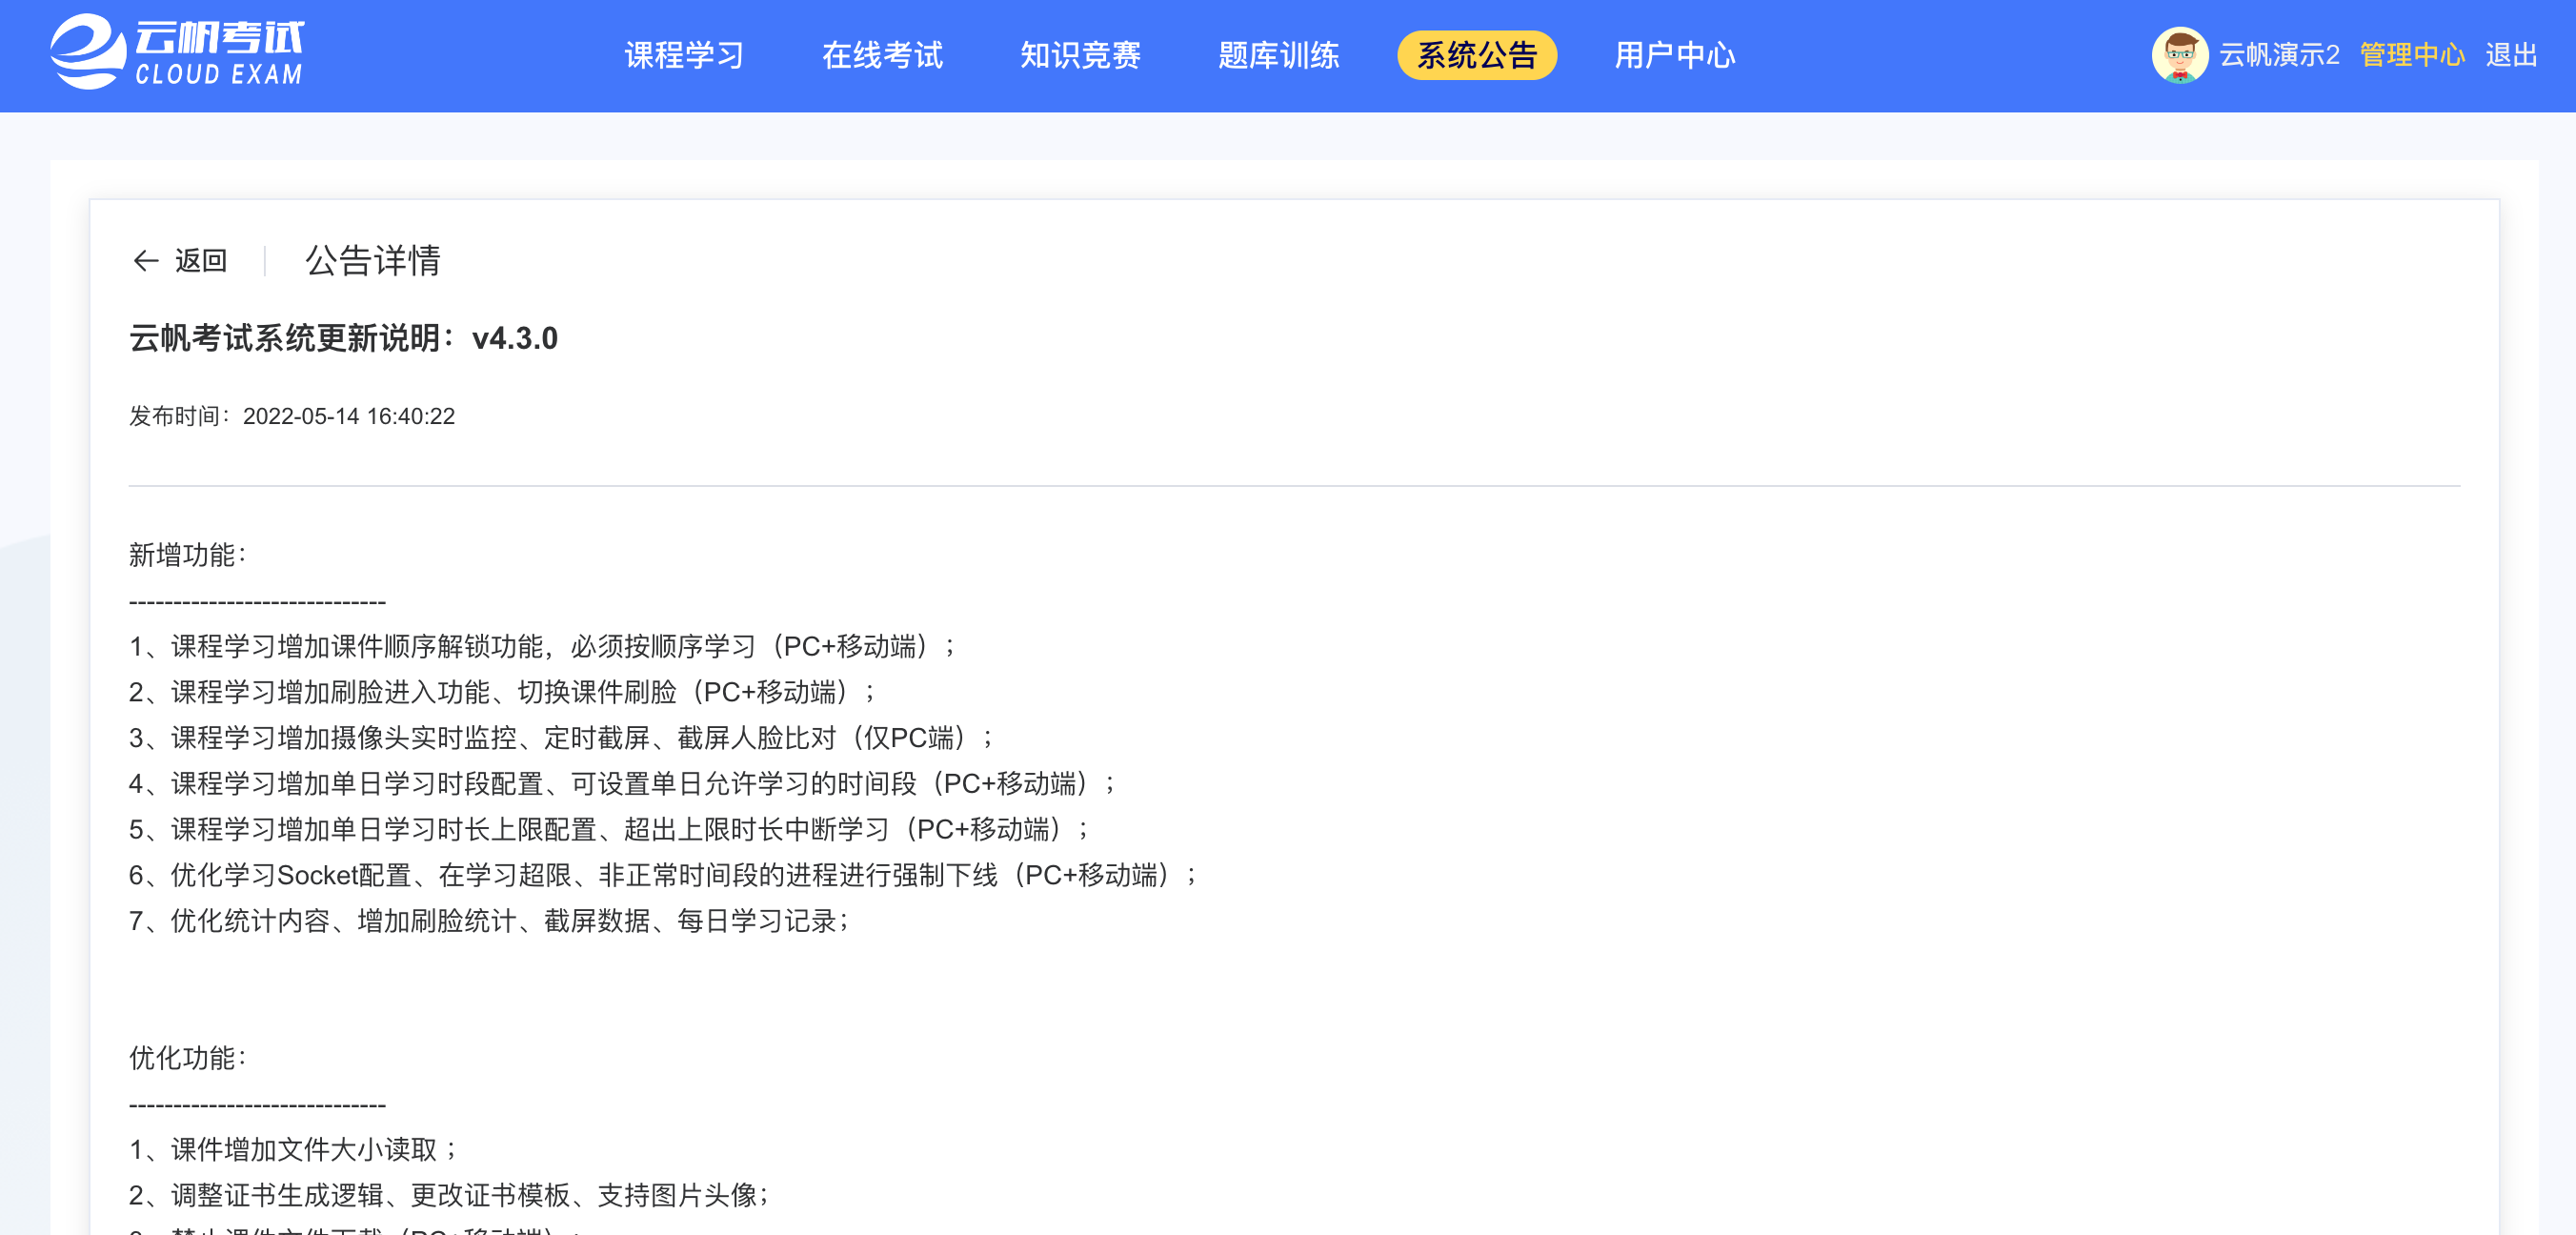The height and width of the screenshot is (1235, 2576).
Task: Click the 管理中心 link
Action: click(x=2412, y=55)
